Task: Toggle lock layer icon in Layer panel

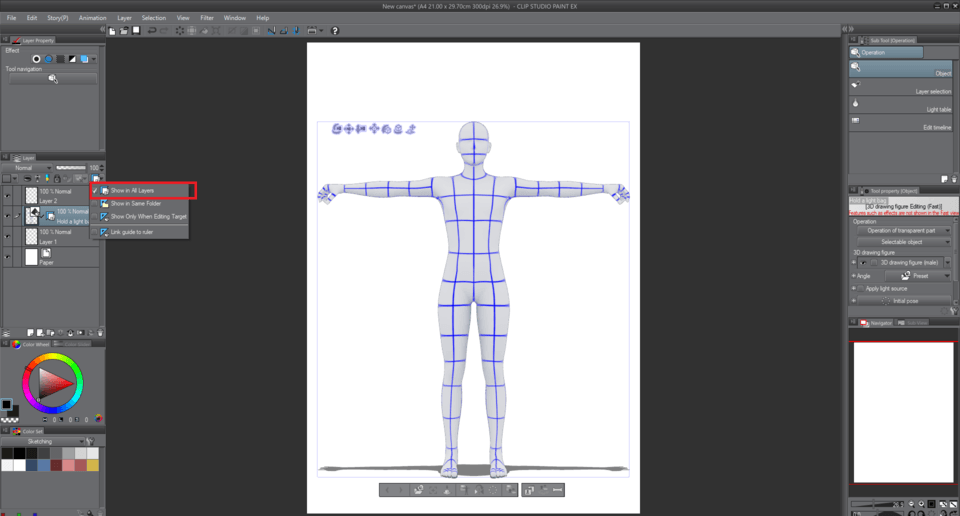Action: (57, 179)
